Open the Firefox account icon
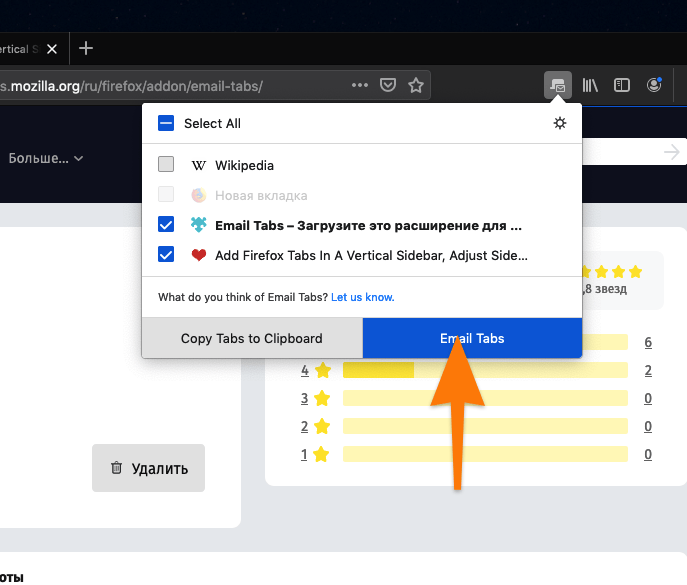The width and height of the screenshot is (687, 585). pos(654,85)
